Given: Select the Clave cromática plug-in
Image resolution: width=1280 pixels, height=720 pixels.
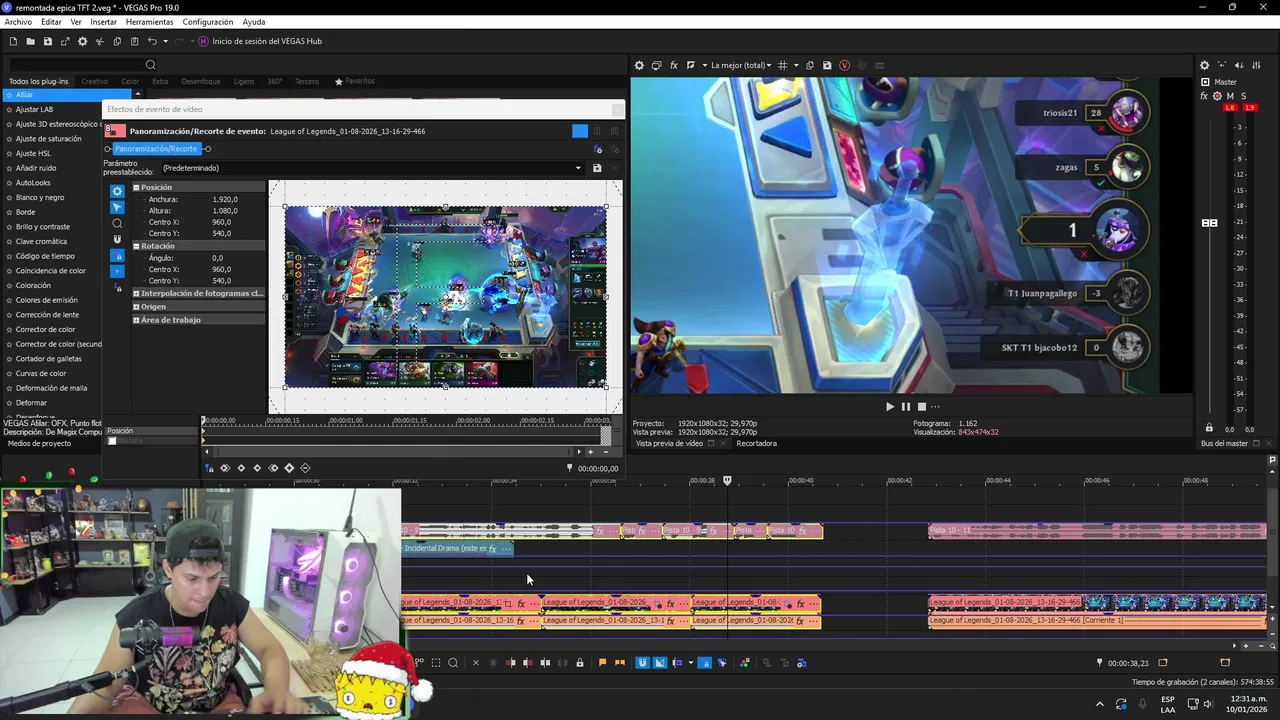Looking at the screenshot, I should click(41, 241).
